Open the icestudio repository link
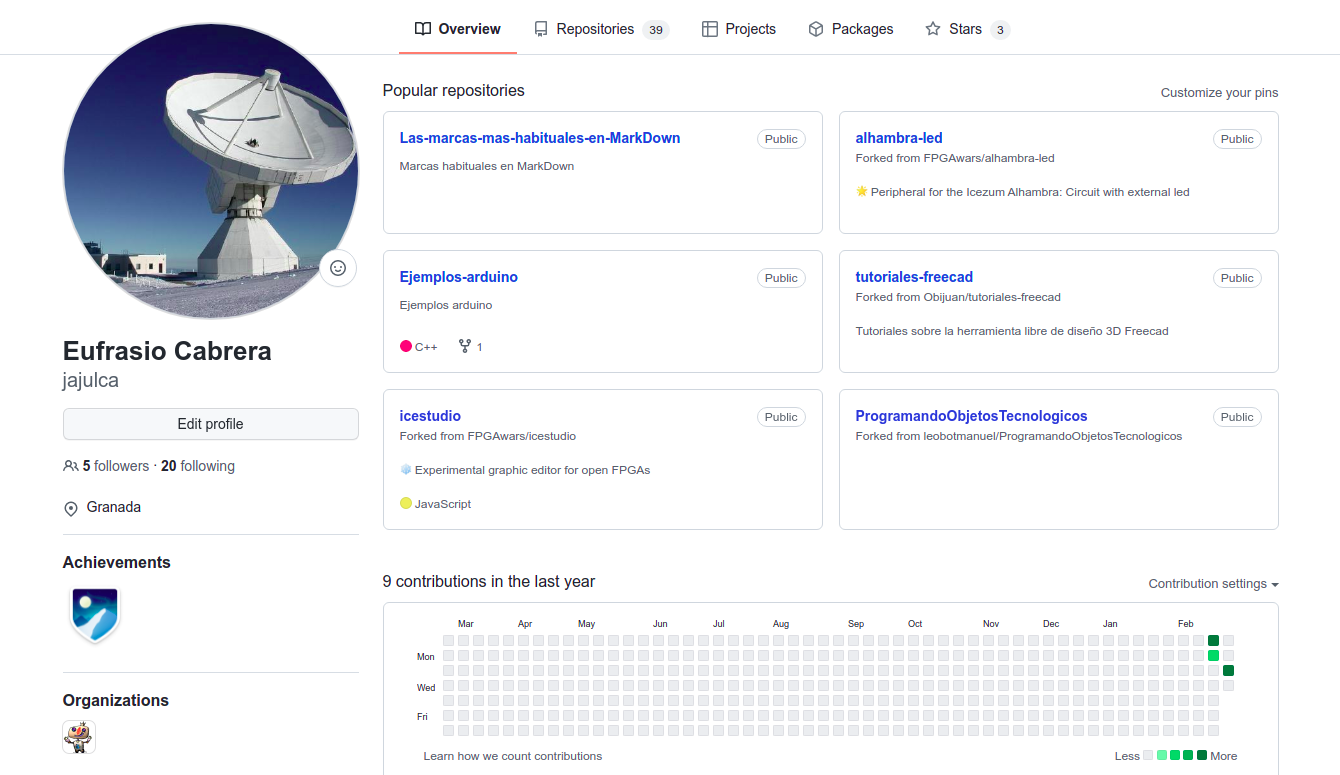Image resolution: width=1340 pixels, height=775 pixels. 430,416
